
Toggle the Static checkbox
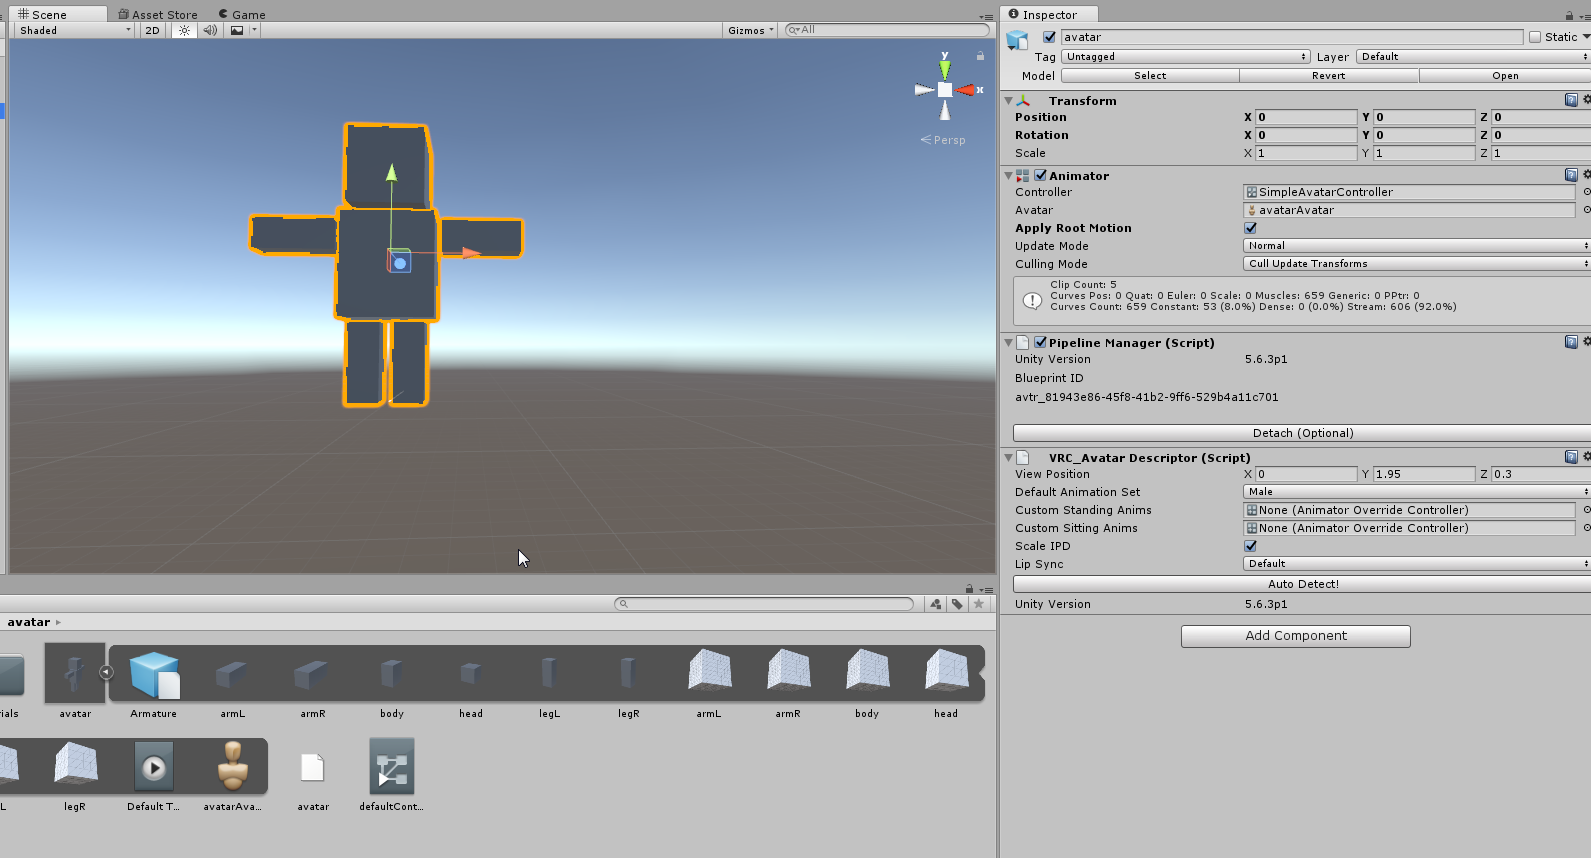(x=1535, y=37)
